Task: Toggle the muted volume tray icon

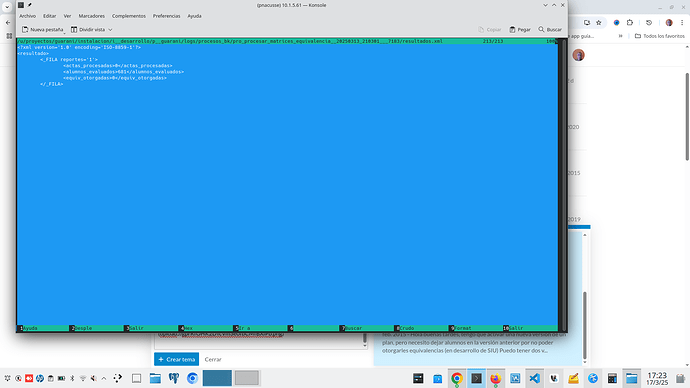Action: (93, 378)
